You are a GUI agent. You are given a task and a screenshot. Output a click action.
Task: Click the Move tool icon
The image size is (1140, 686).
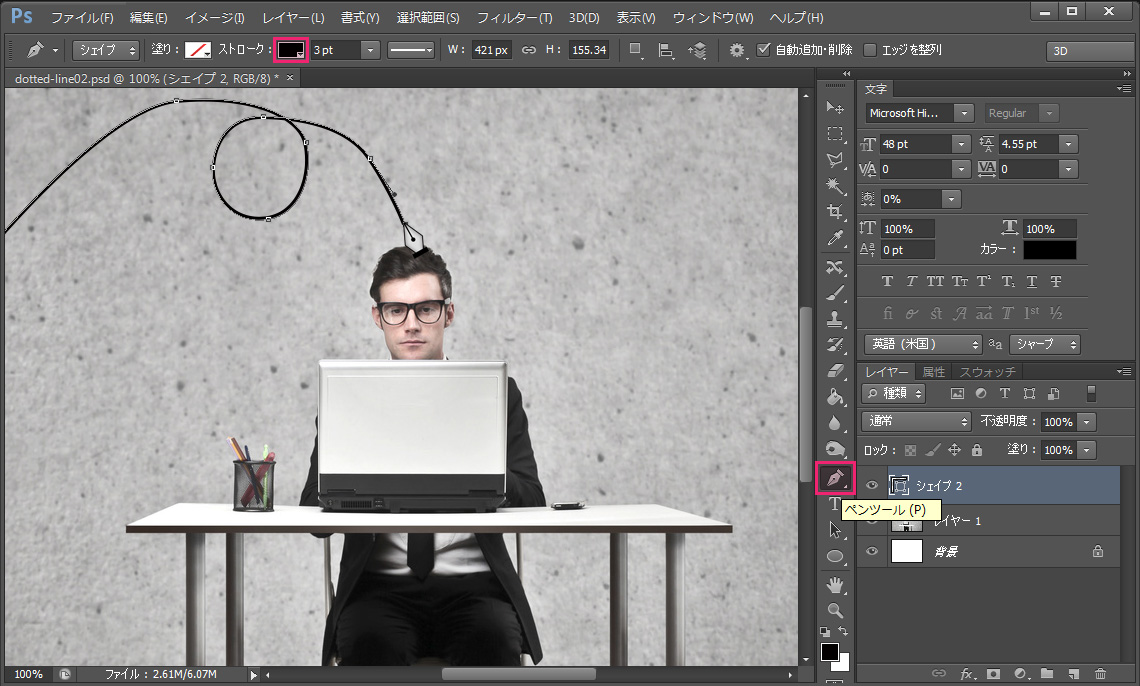click(835, 108)
